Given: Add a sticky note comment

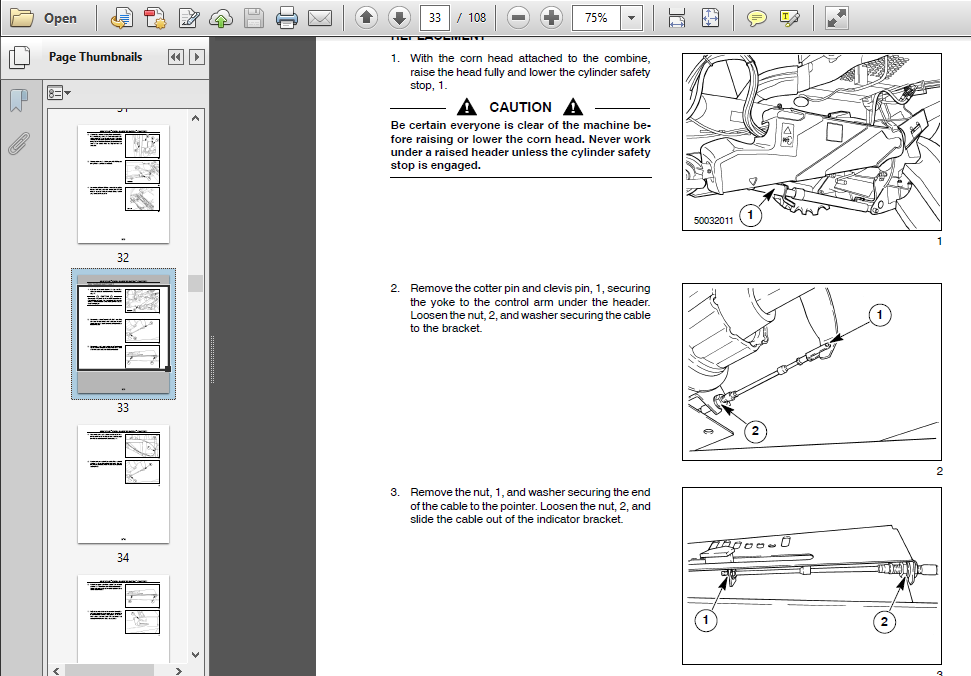Looking at the screenshot, I should tap(756, 18).
